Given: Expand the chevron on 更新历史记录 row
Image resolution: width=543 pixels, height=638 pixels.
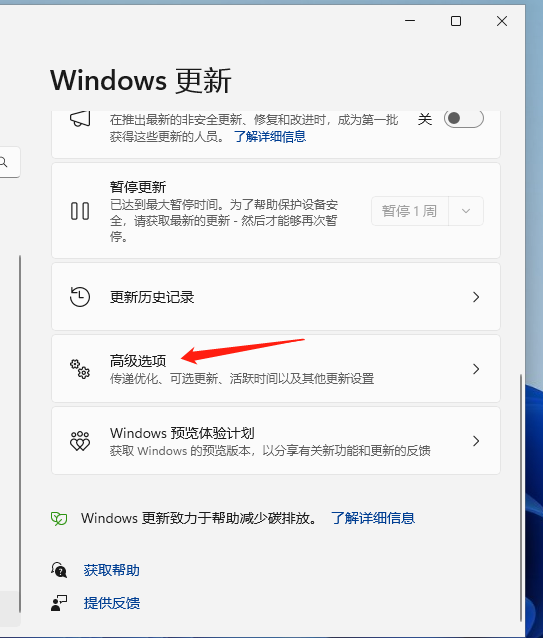Looking at the screenshot, I should click(x=476, y=297).
